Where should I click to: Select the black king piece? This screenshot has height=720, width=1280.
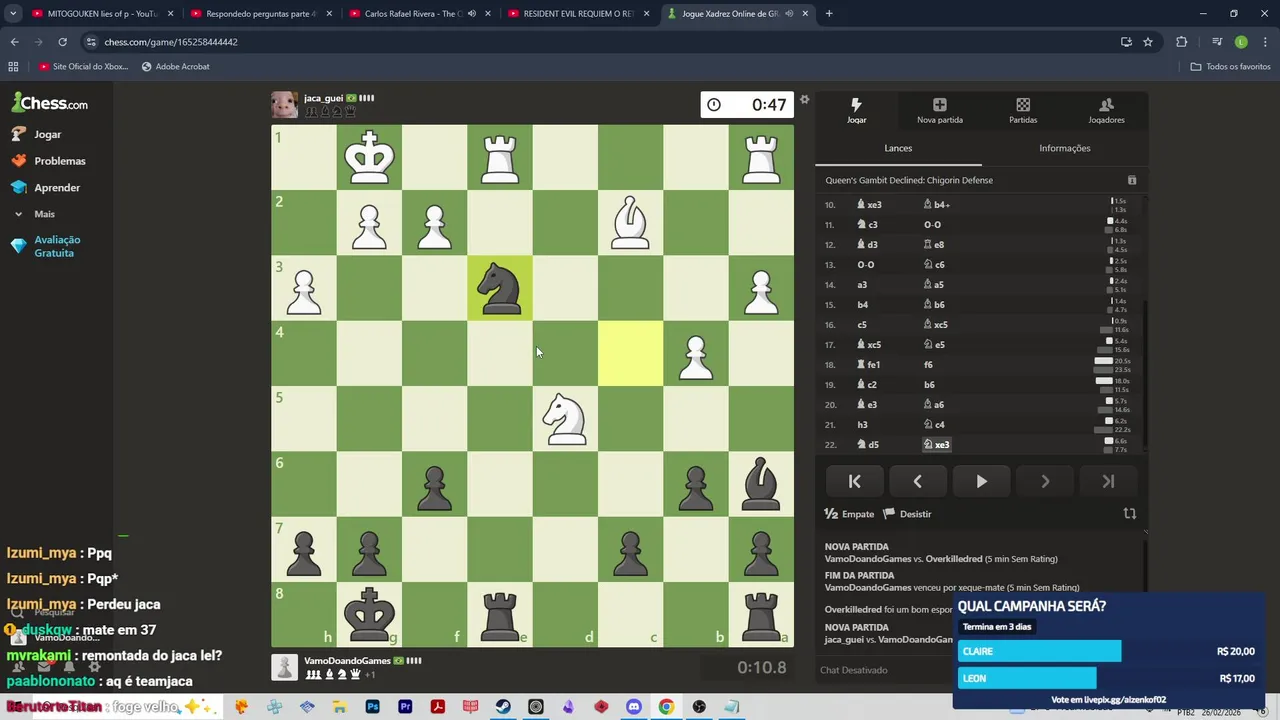click(369, 615)
